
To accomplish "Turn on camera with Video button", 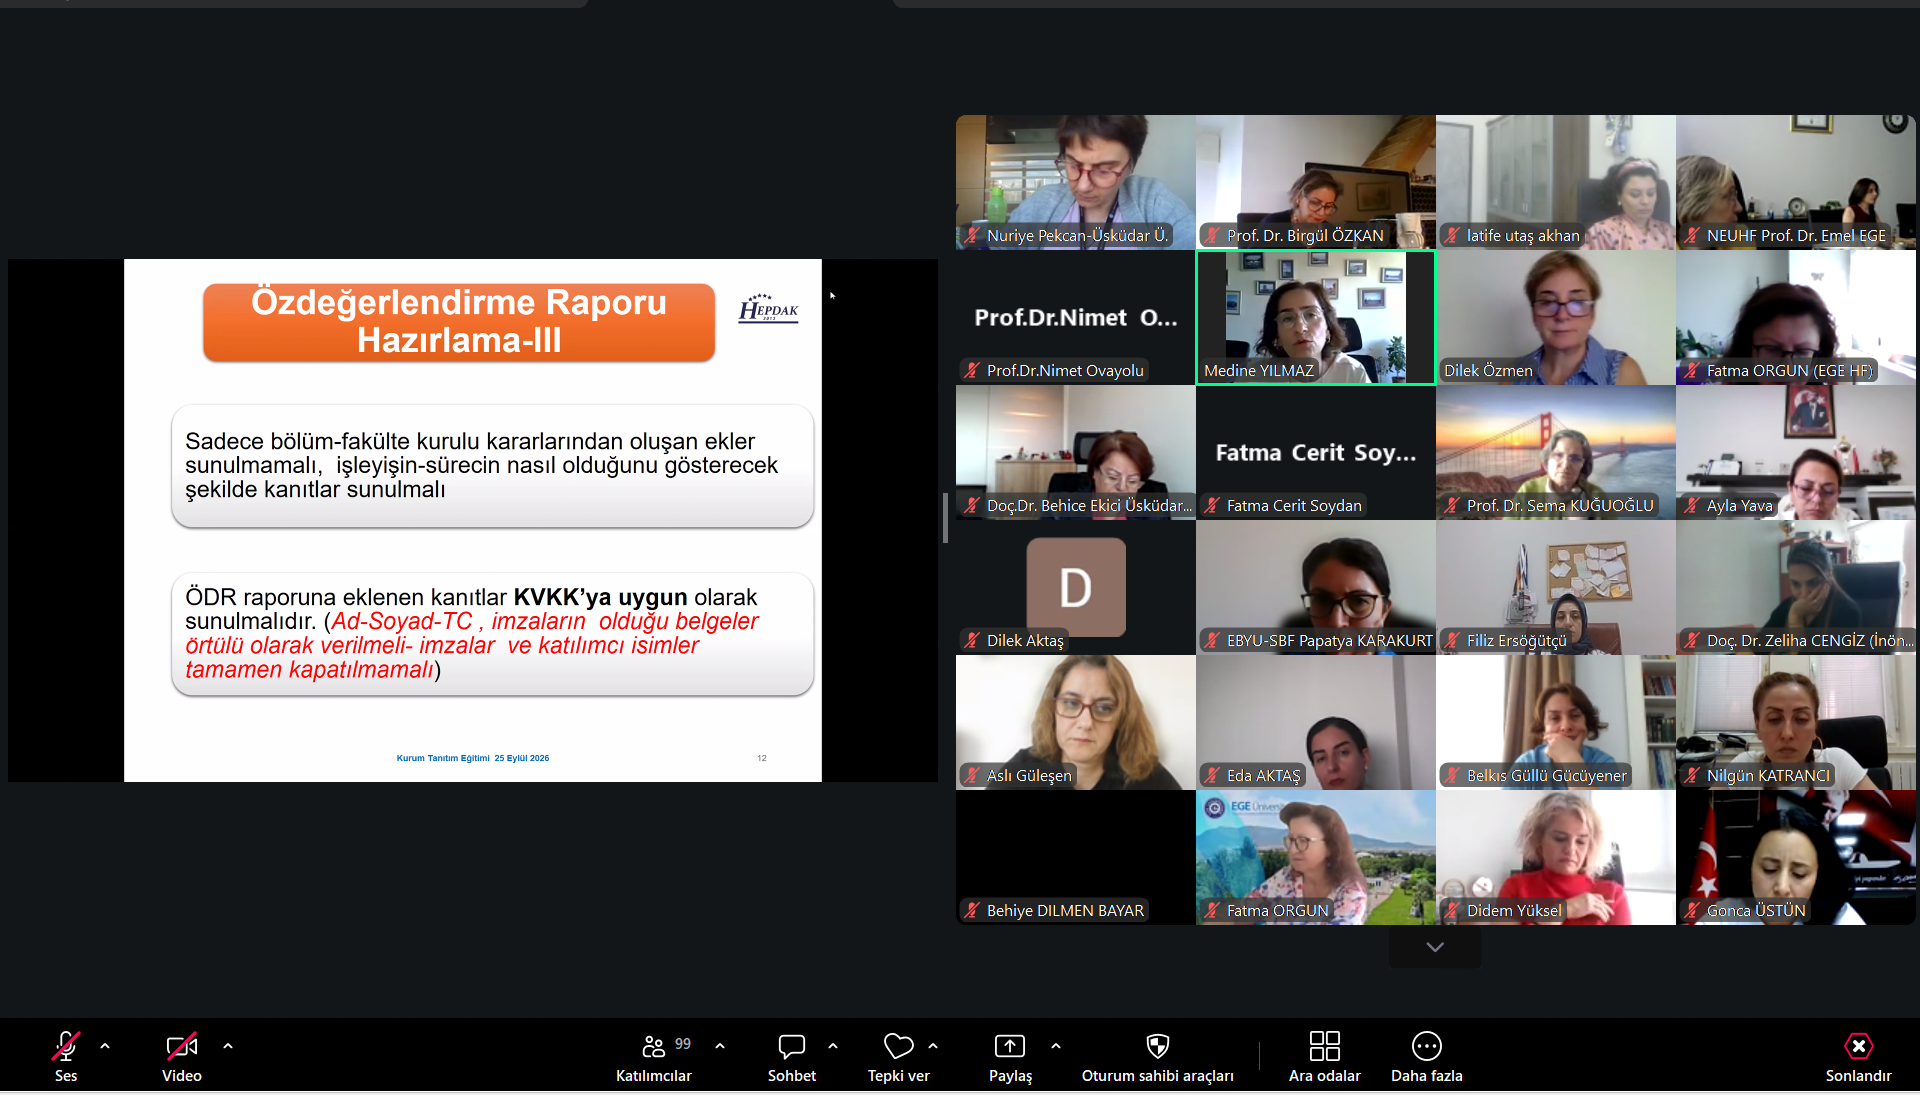I will point(181,1056).
